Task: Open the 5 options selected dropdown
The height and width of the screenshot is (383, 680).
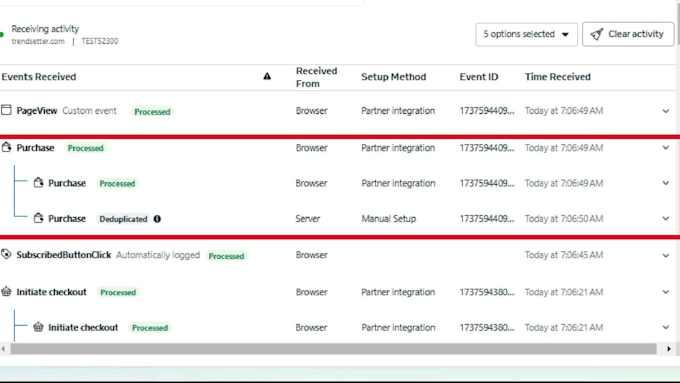Action: coord(526,34)
